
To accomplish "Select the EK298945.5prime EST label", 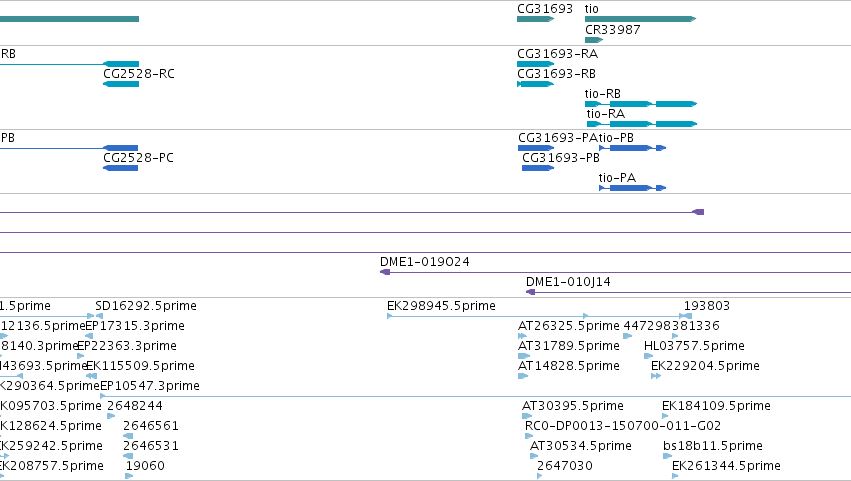I will (x=441, y=306).
